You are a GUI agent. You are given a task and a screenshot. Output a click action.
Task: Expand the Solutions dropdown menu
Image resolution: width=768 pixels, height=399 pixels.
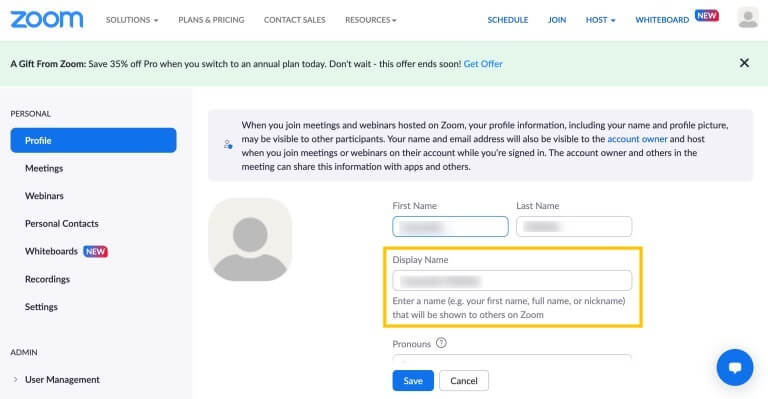click(x=132, y=20)
